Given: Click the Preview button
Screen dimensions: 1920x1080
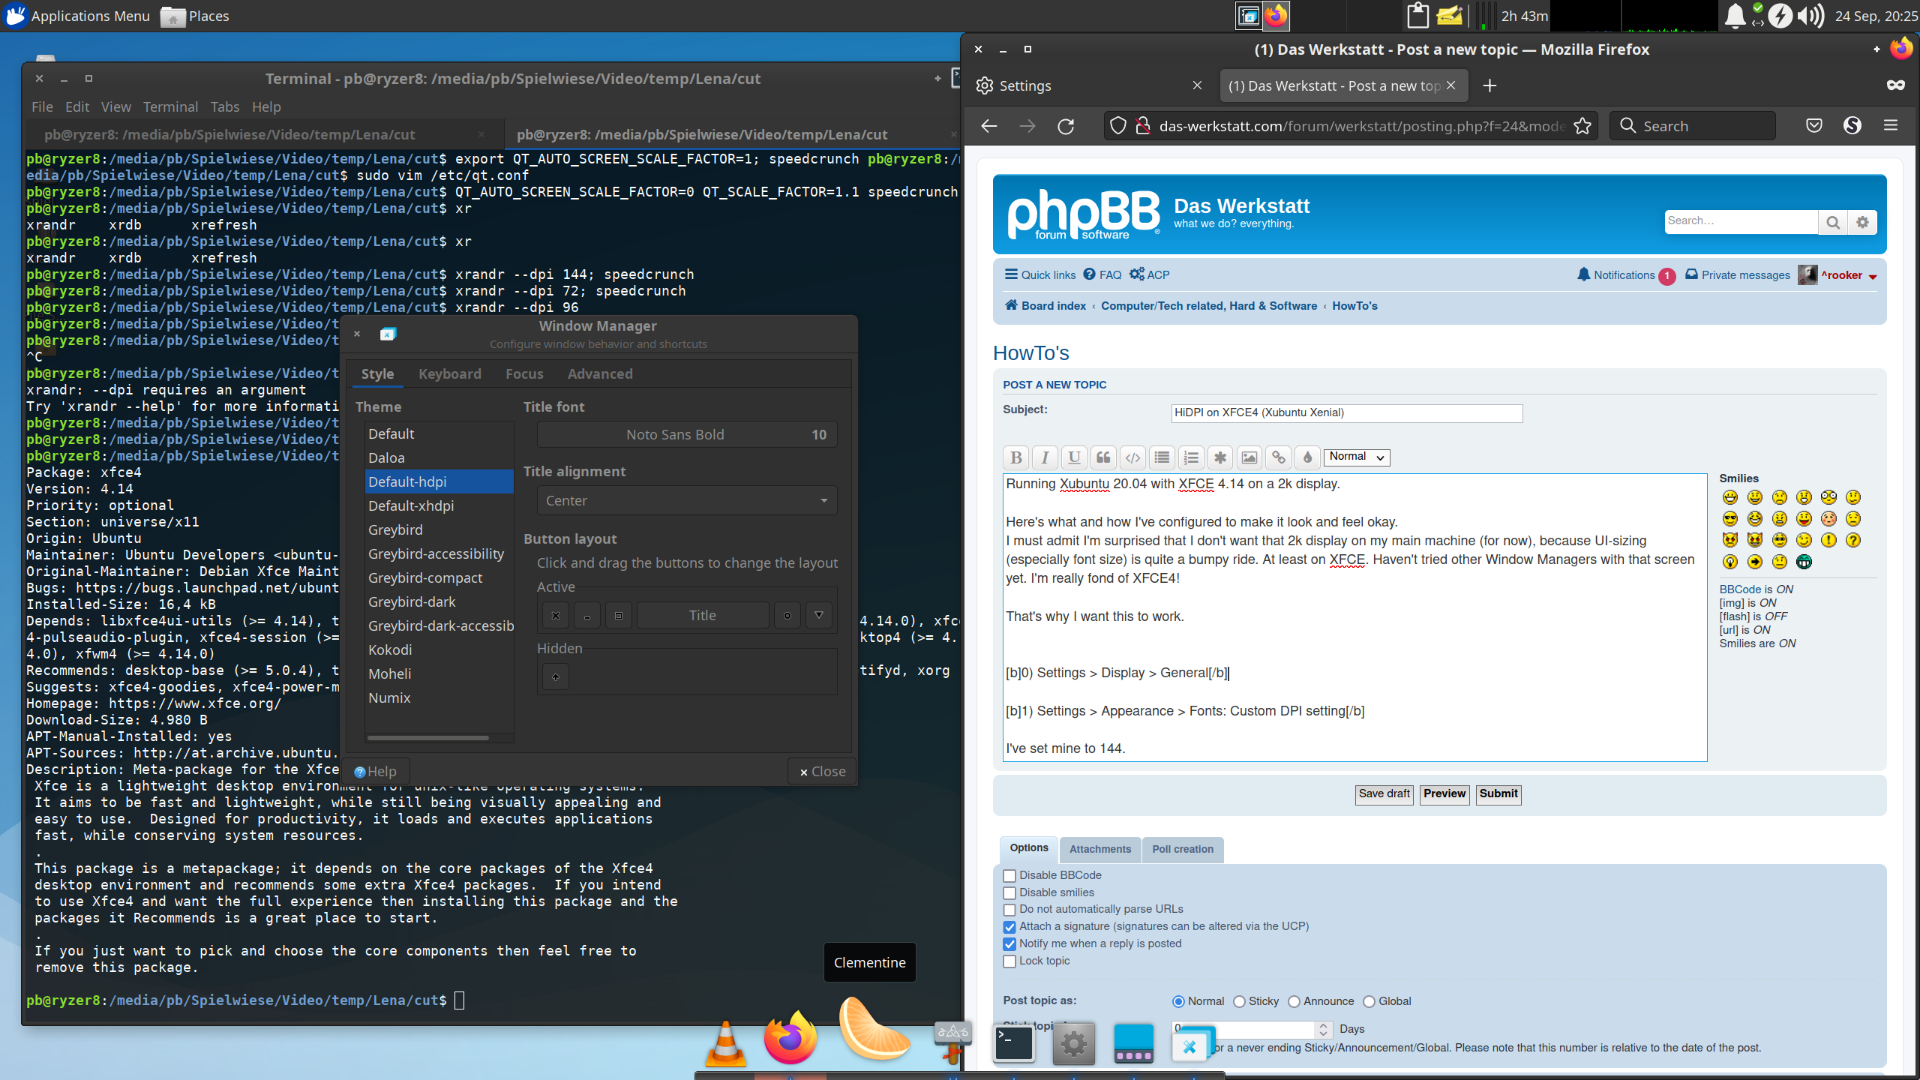Looking at the screenshot, I should point(1444,794).
